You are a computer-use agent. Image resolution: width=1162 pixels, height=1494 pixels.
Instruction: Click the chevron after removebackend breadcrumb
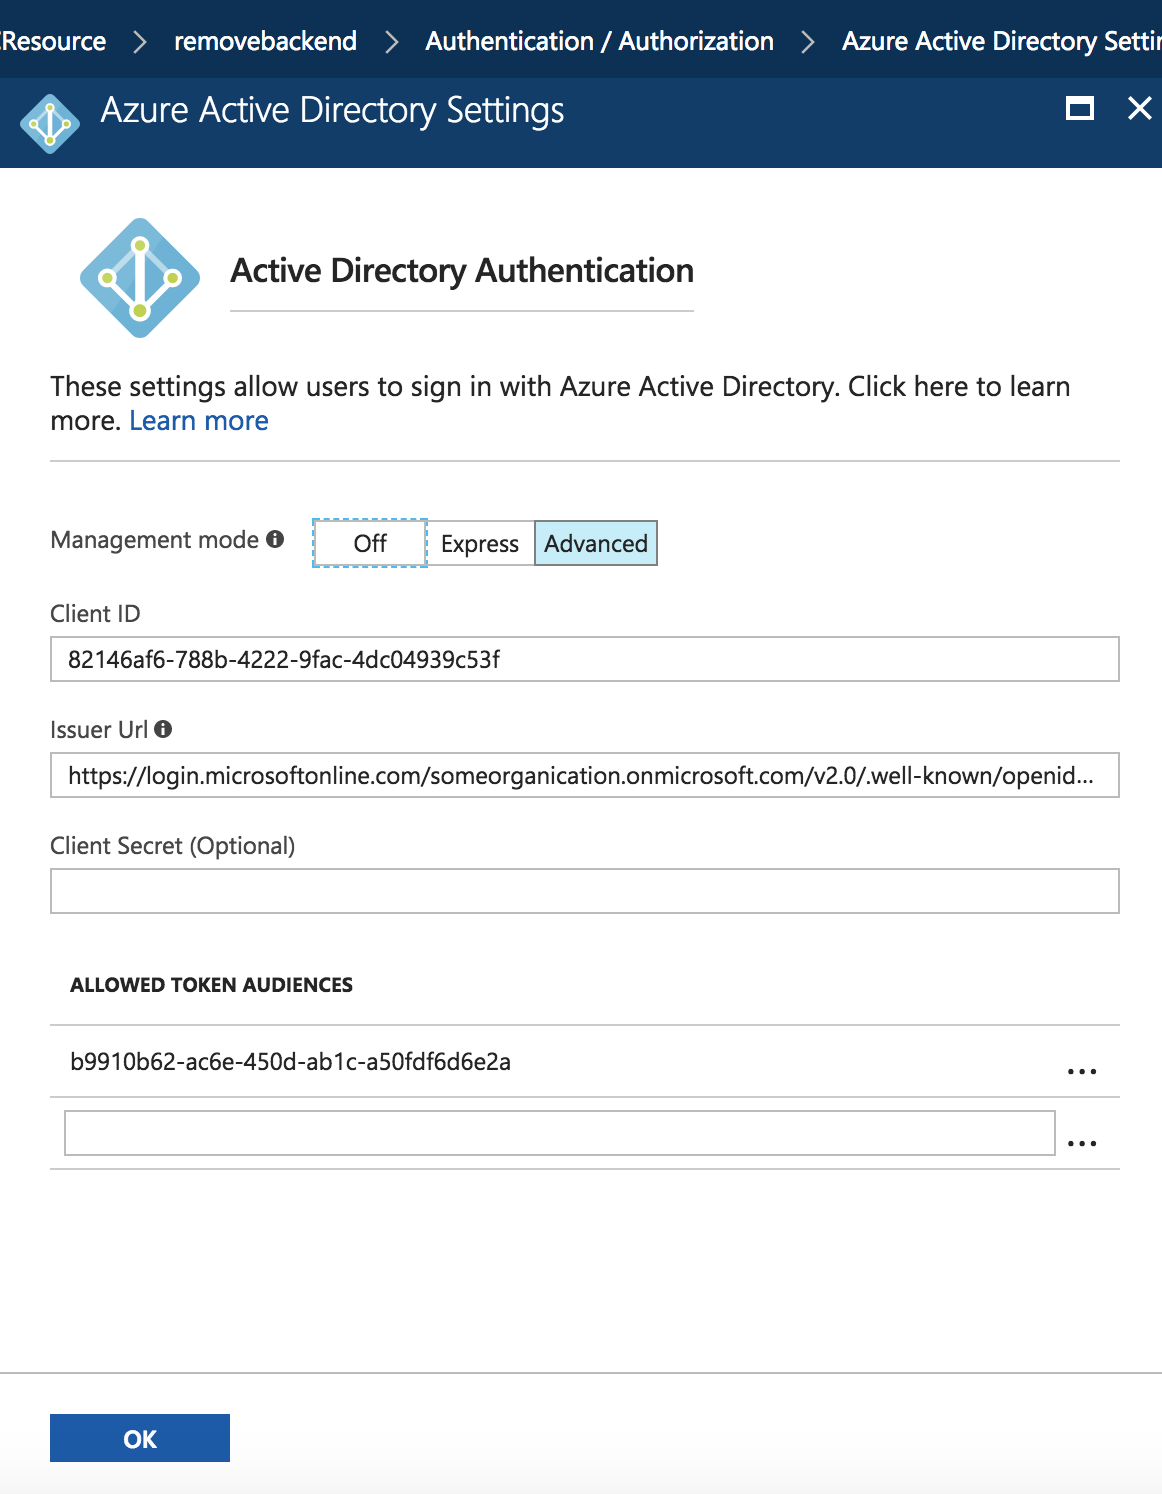click(x=391, y=42)
